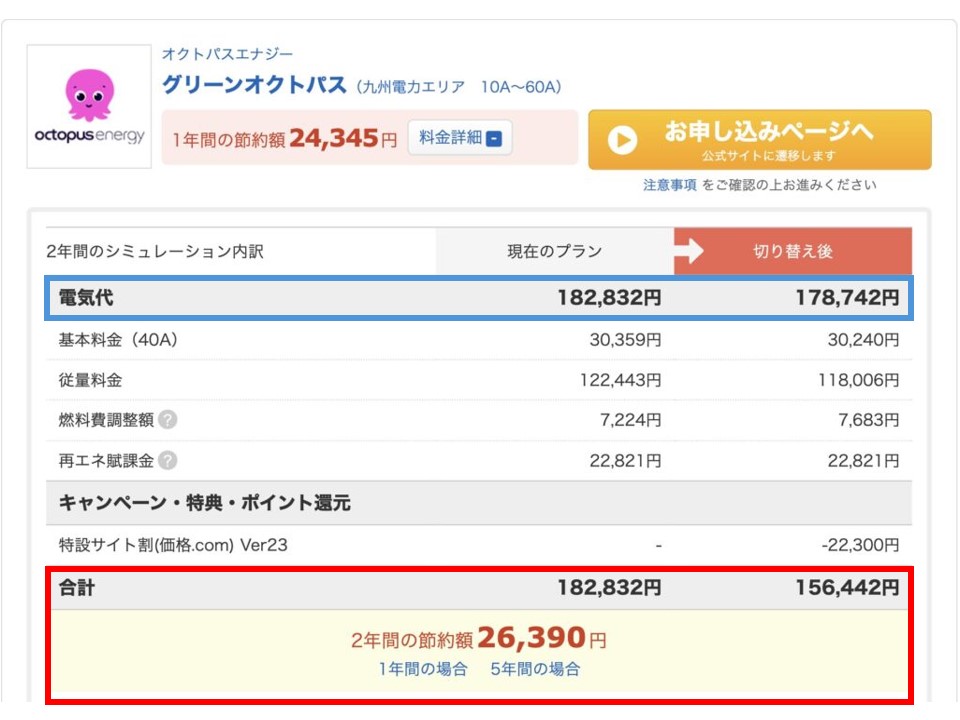Click the 30,240円 basic charge after switching

(863, 340)
